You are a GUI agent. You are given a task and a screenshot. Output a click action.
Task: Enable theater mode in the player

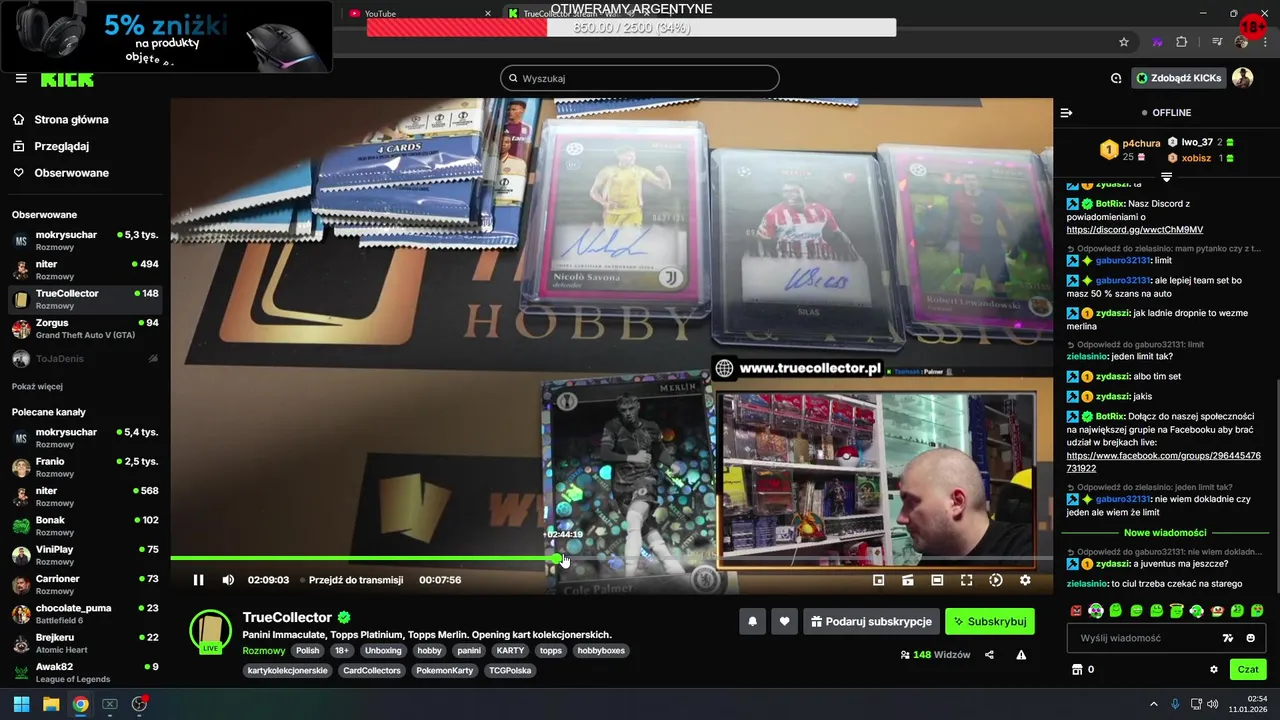pyautogui.click(x=937, y=580)
